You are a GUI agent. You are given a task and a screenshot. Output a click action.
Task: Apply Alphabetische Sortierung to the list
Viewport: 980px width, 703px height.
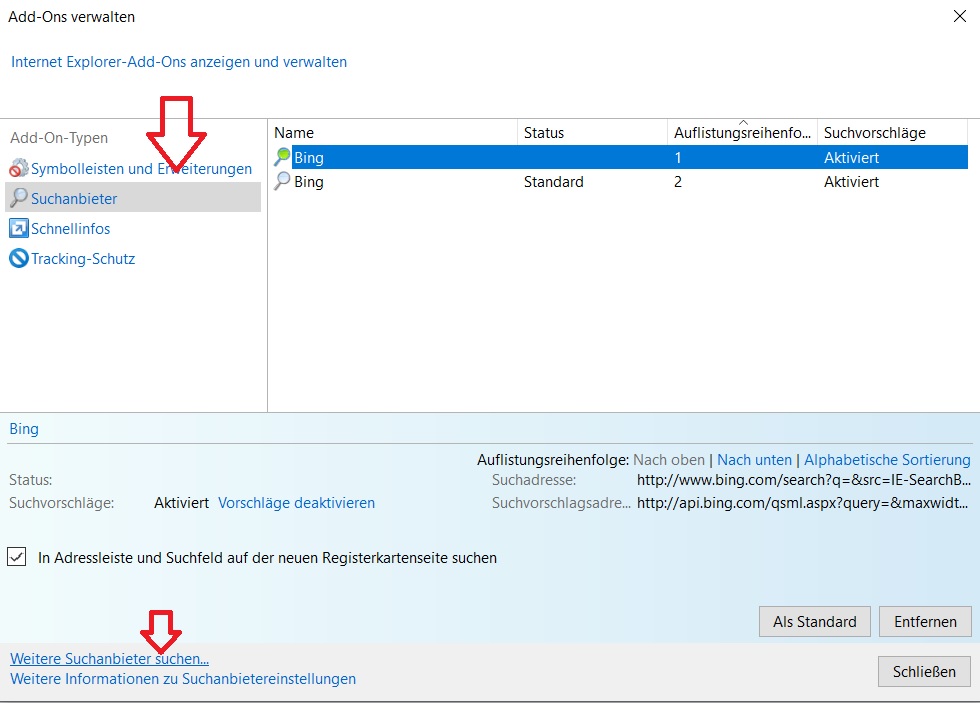(888, 460)
